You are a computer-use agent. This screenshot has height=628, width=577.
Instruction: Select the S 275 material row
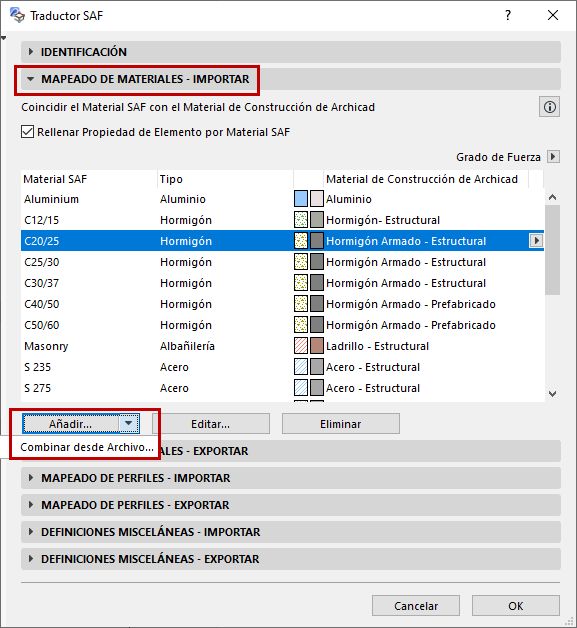[x=282, y=388]
